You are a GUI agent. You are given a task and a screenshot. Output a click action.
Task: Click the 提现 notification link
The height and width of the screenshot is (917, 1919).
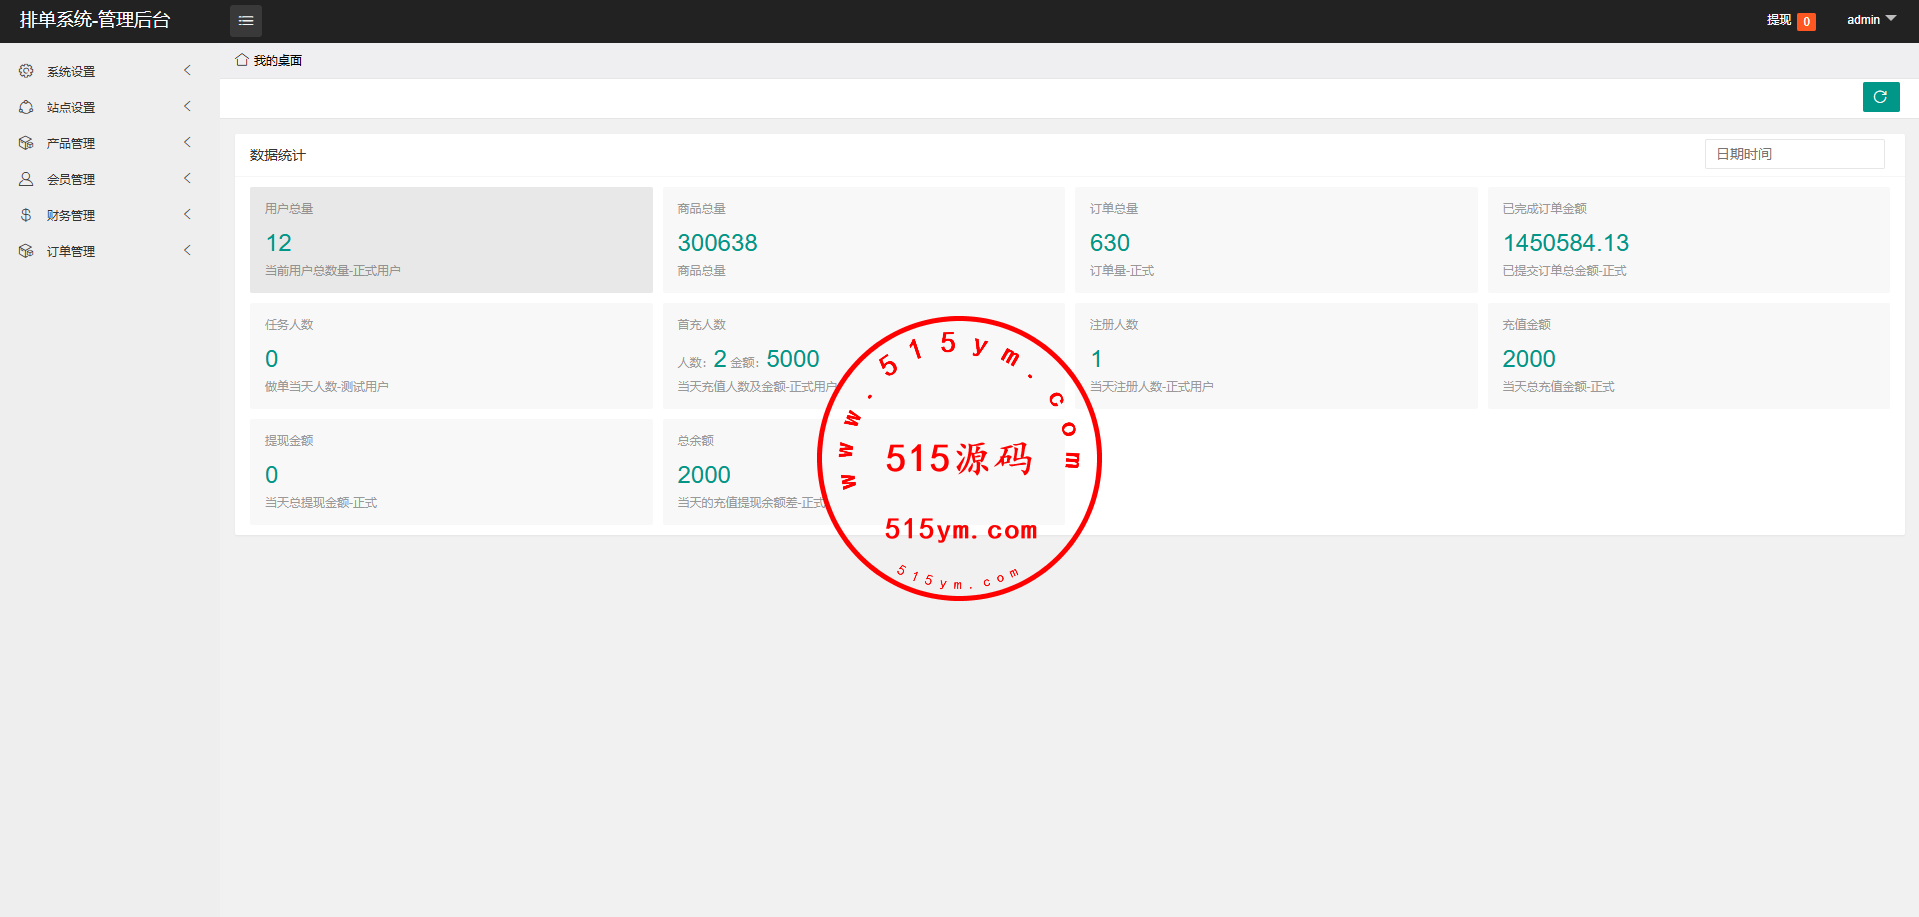1779,20
